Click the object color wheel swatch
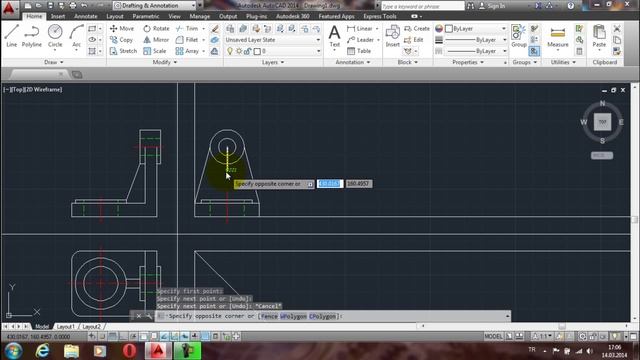Screen dimensions: 640x360 click(439, 29)
